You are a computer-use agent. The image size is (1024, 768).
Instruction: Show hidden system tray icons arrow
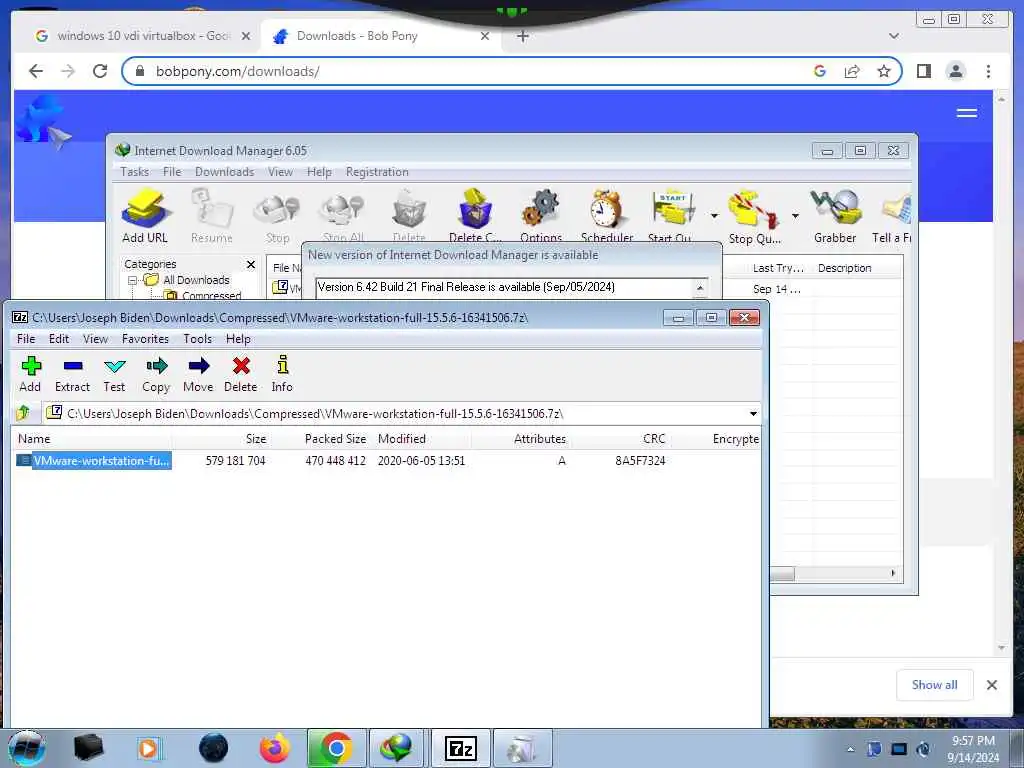(x=850, y=749)
